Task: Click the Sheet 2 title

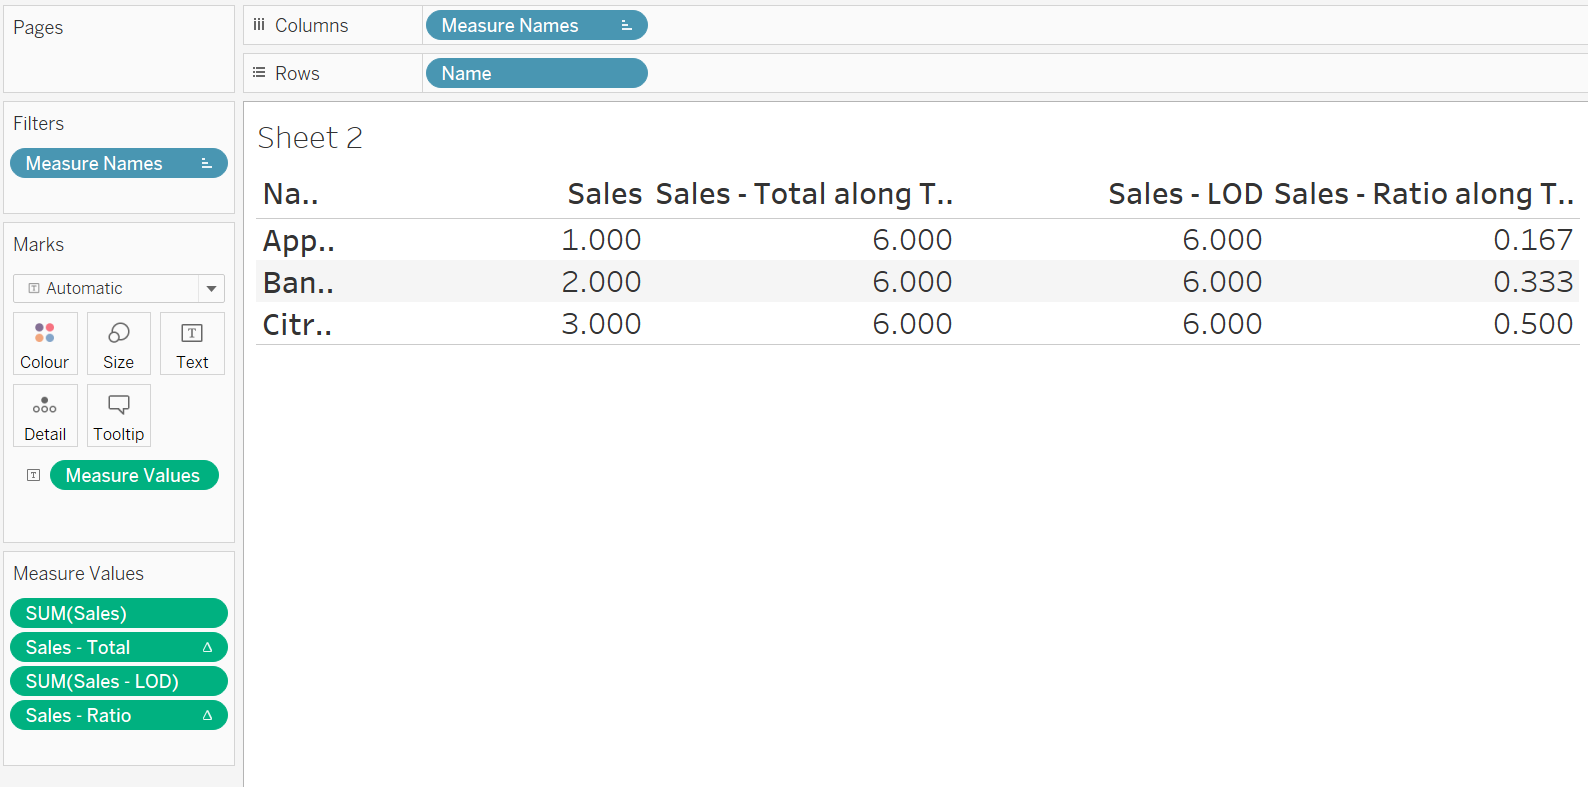Action: coord(310,138)
